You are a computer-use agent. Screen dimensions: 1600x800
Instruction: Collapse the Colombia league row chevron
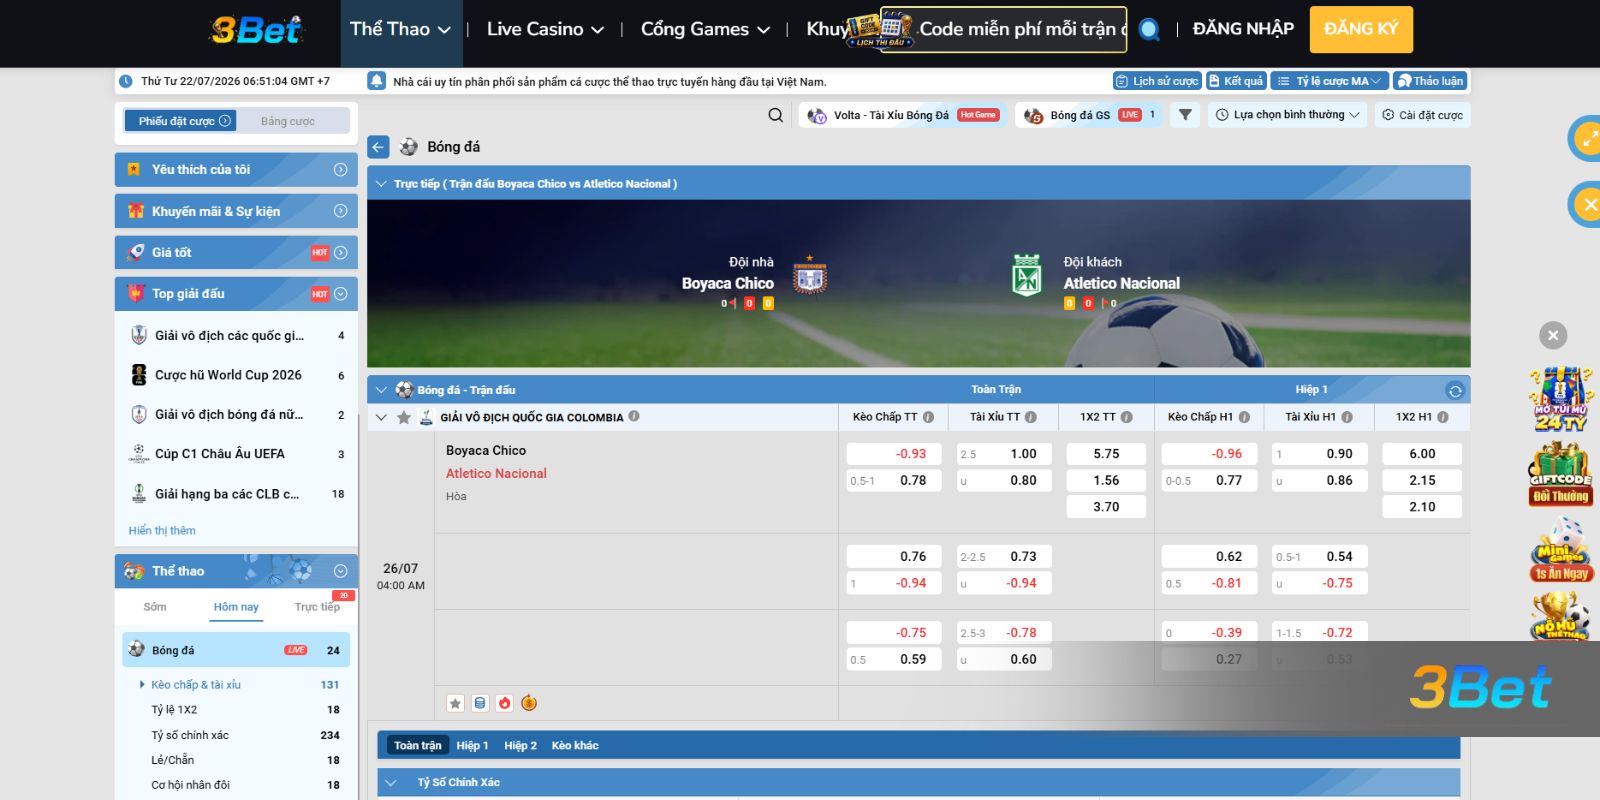tap(381, 417)
